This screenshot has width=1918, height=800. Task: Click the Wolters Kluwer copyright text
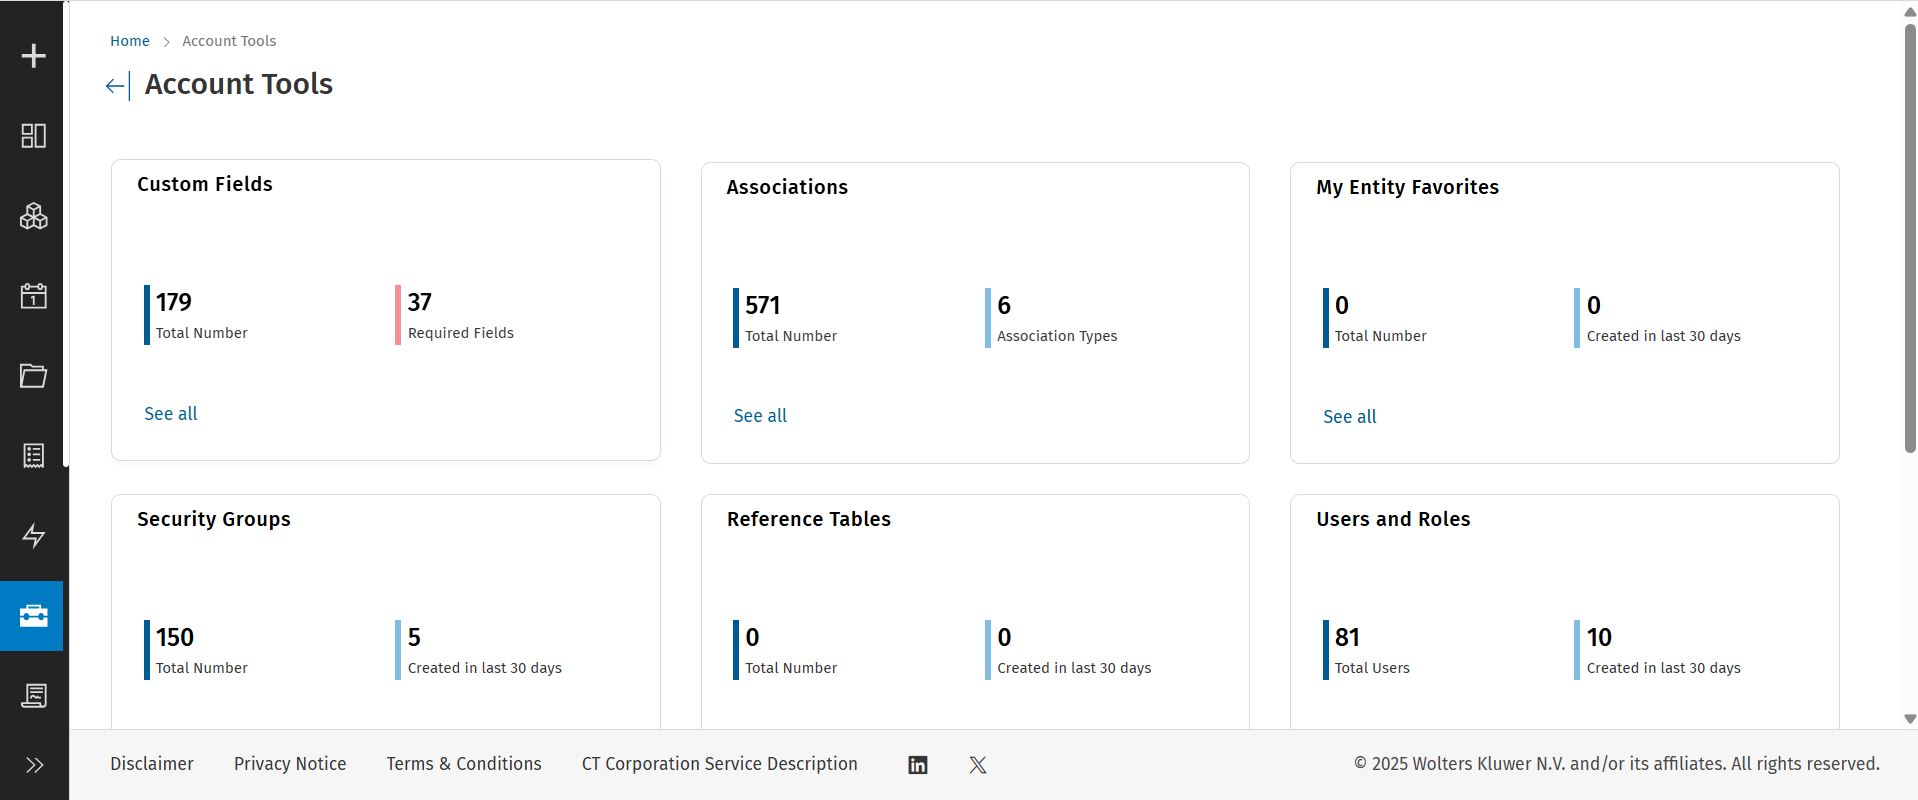[x=1617, y=764]
